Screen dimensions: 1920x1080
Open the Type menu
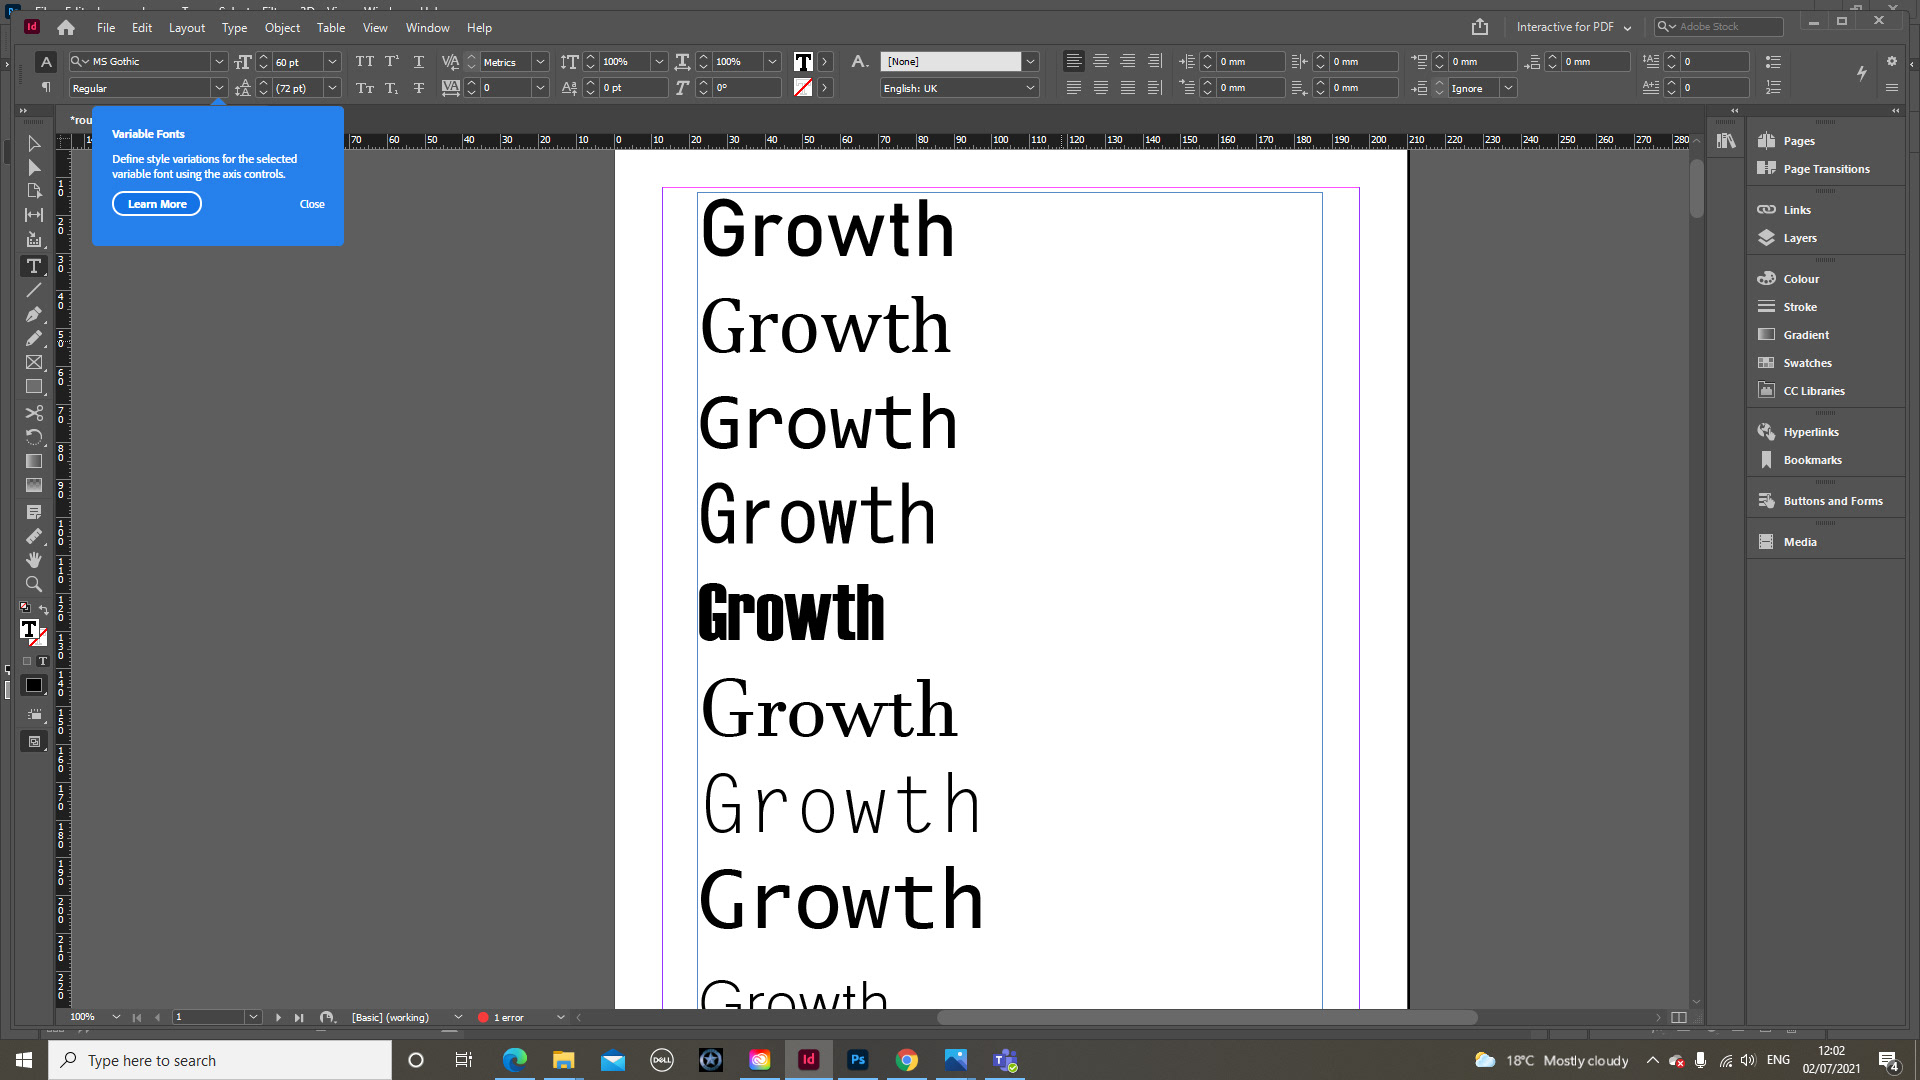234,28
